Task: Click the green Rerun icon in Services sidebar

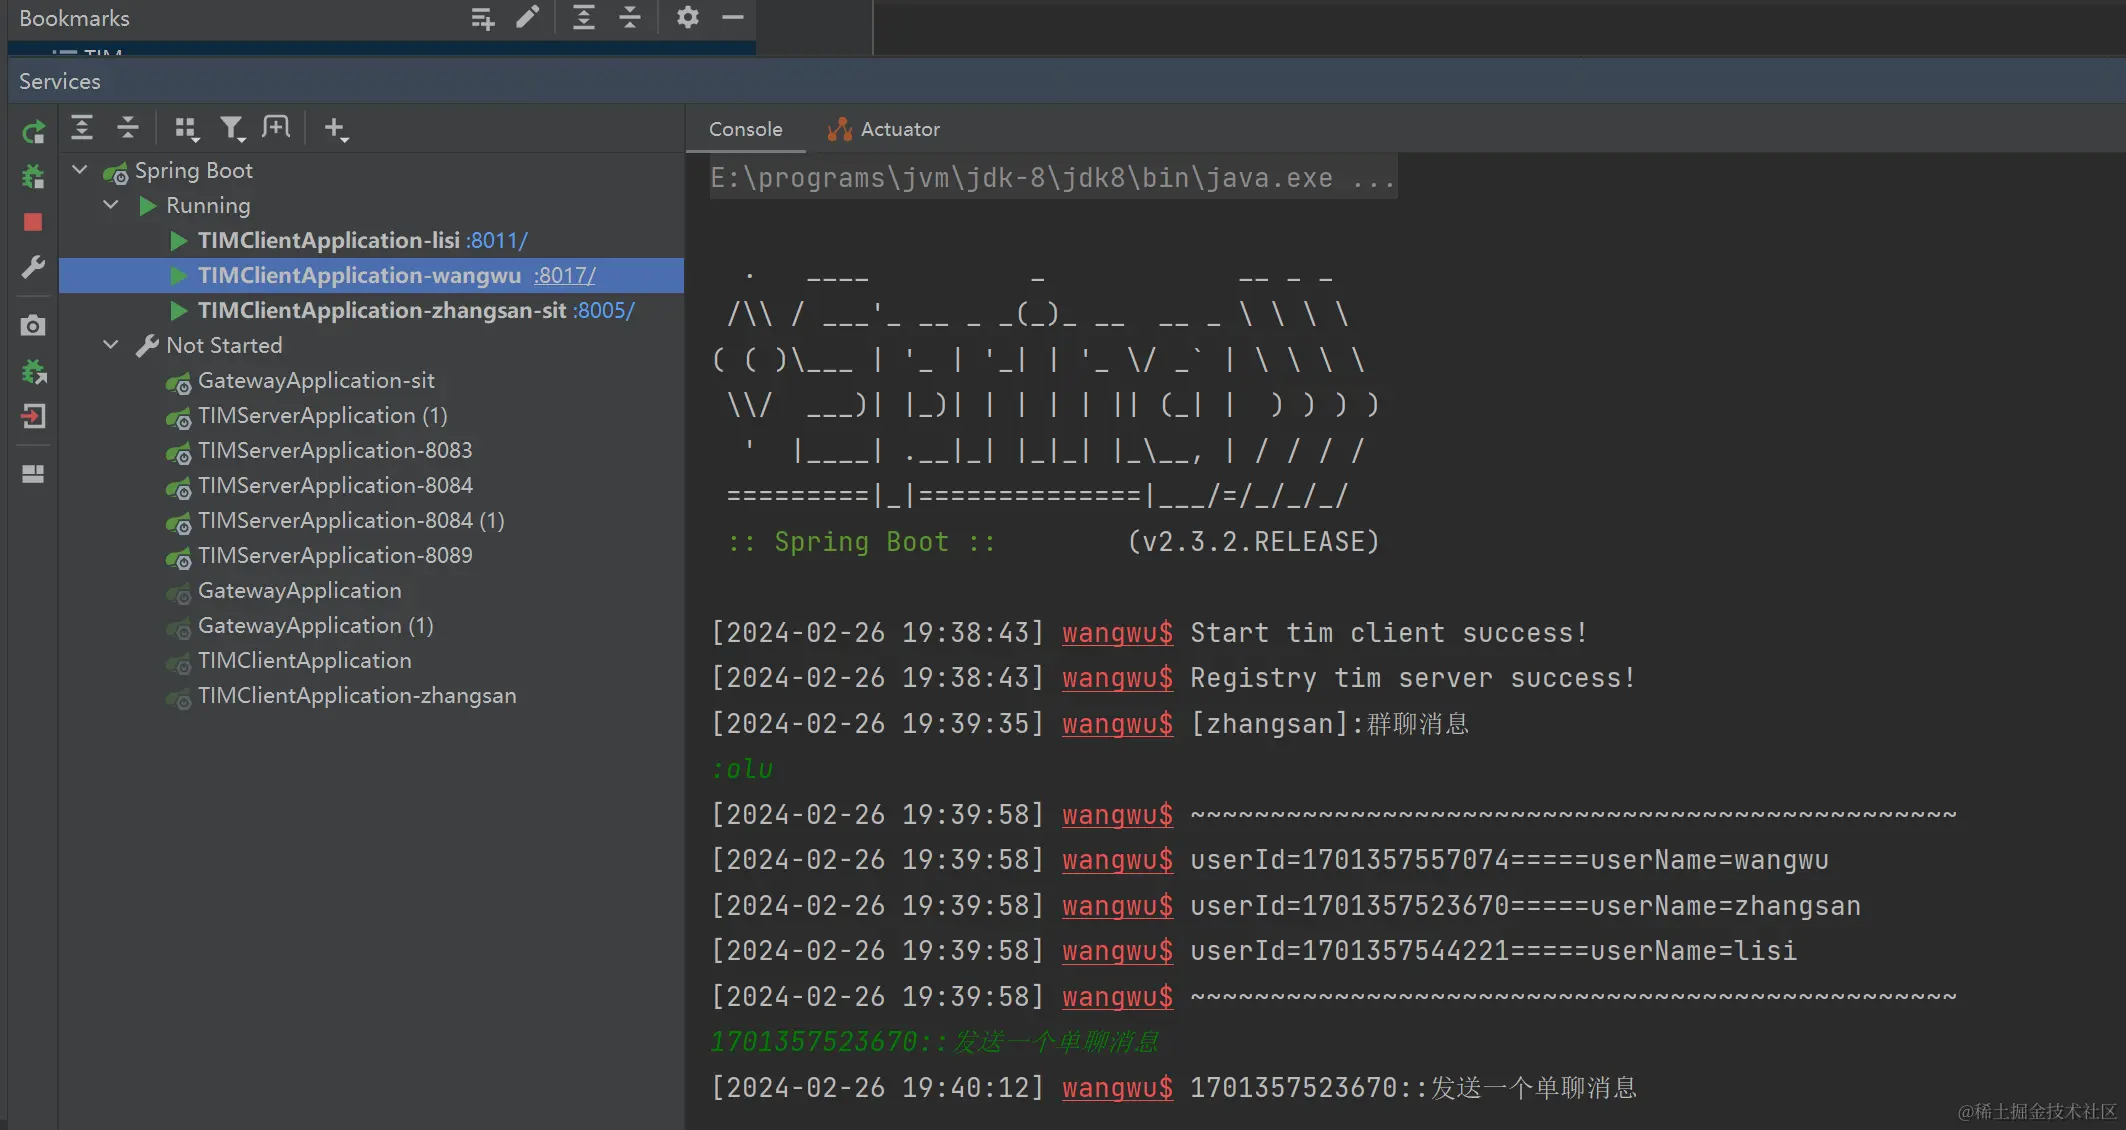Action: (33, 131)
